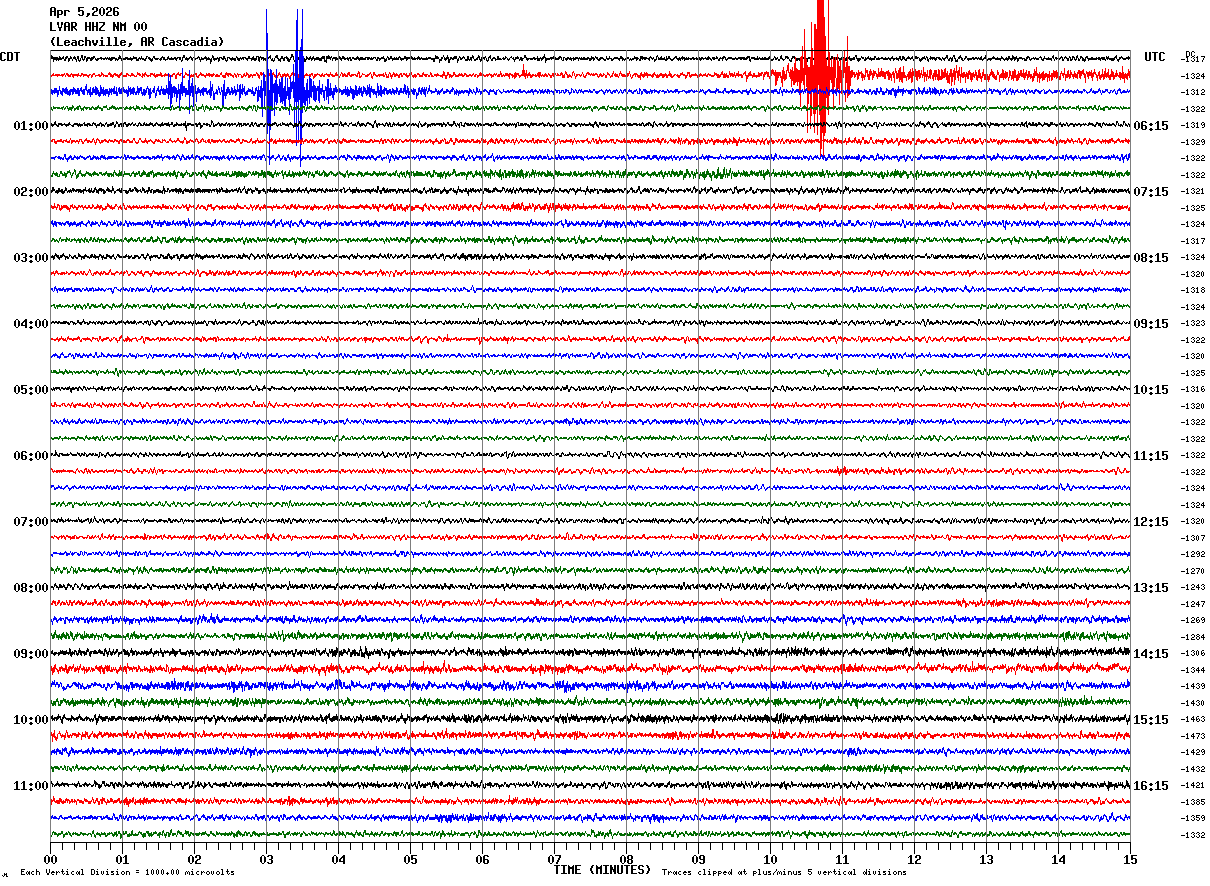
Task: Click the DC offset value -1316
Action: pos(1192,389)
